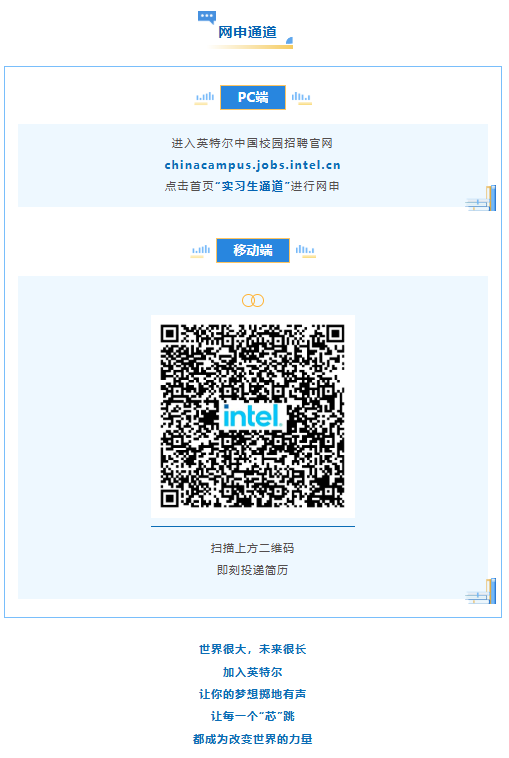Click the bar graphic right of PC端
The width and height of the screenshot is (509, 758).
click(301, 98)
